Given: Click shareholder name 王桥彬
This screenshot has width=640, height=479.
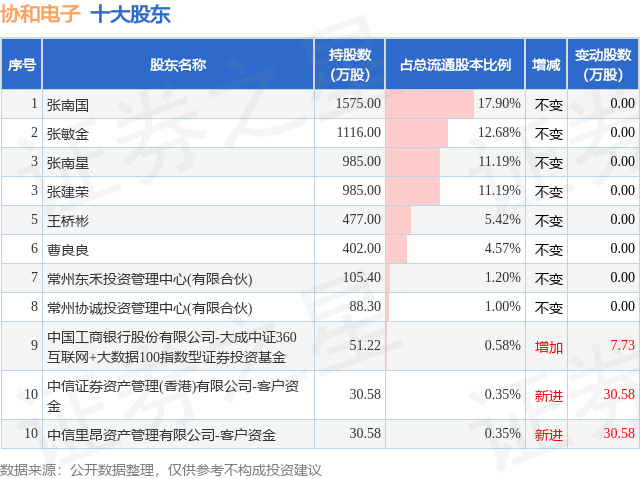Looking at the screenshot, I should (x=68, y=221).
